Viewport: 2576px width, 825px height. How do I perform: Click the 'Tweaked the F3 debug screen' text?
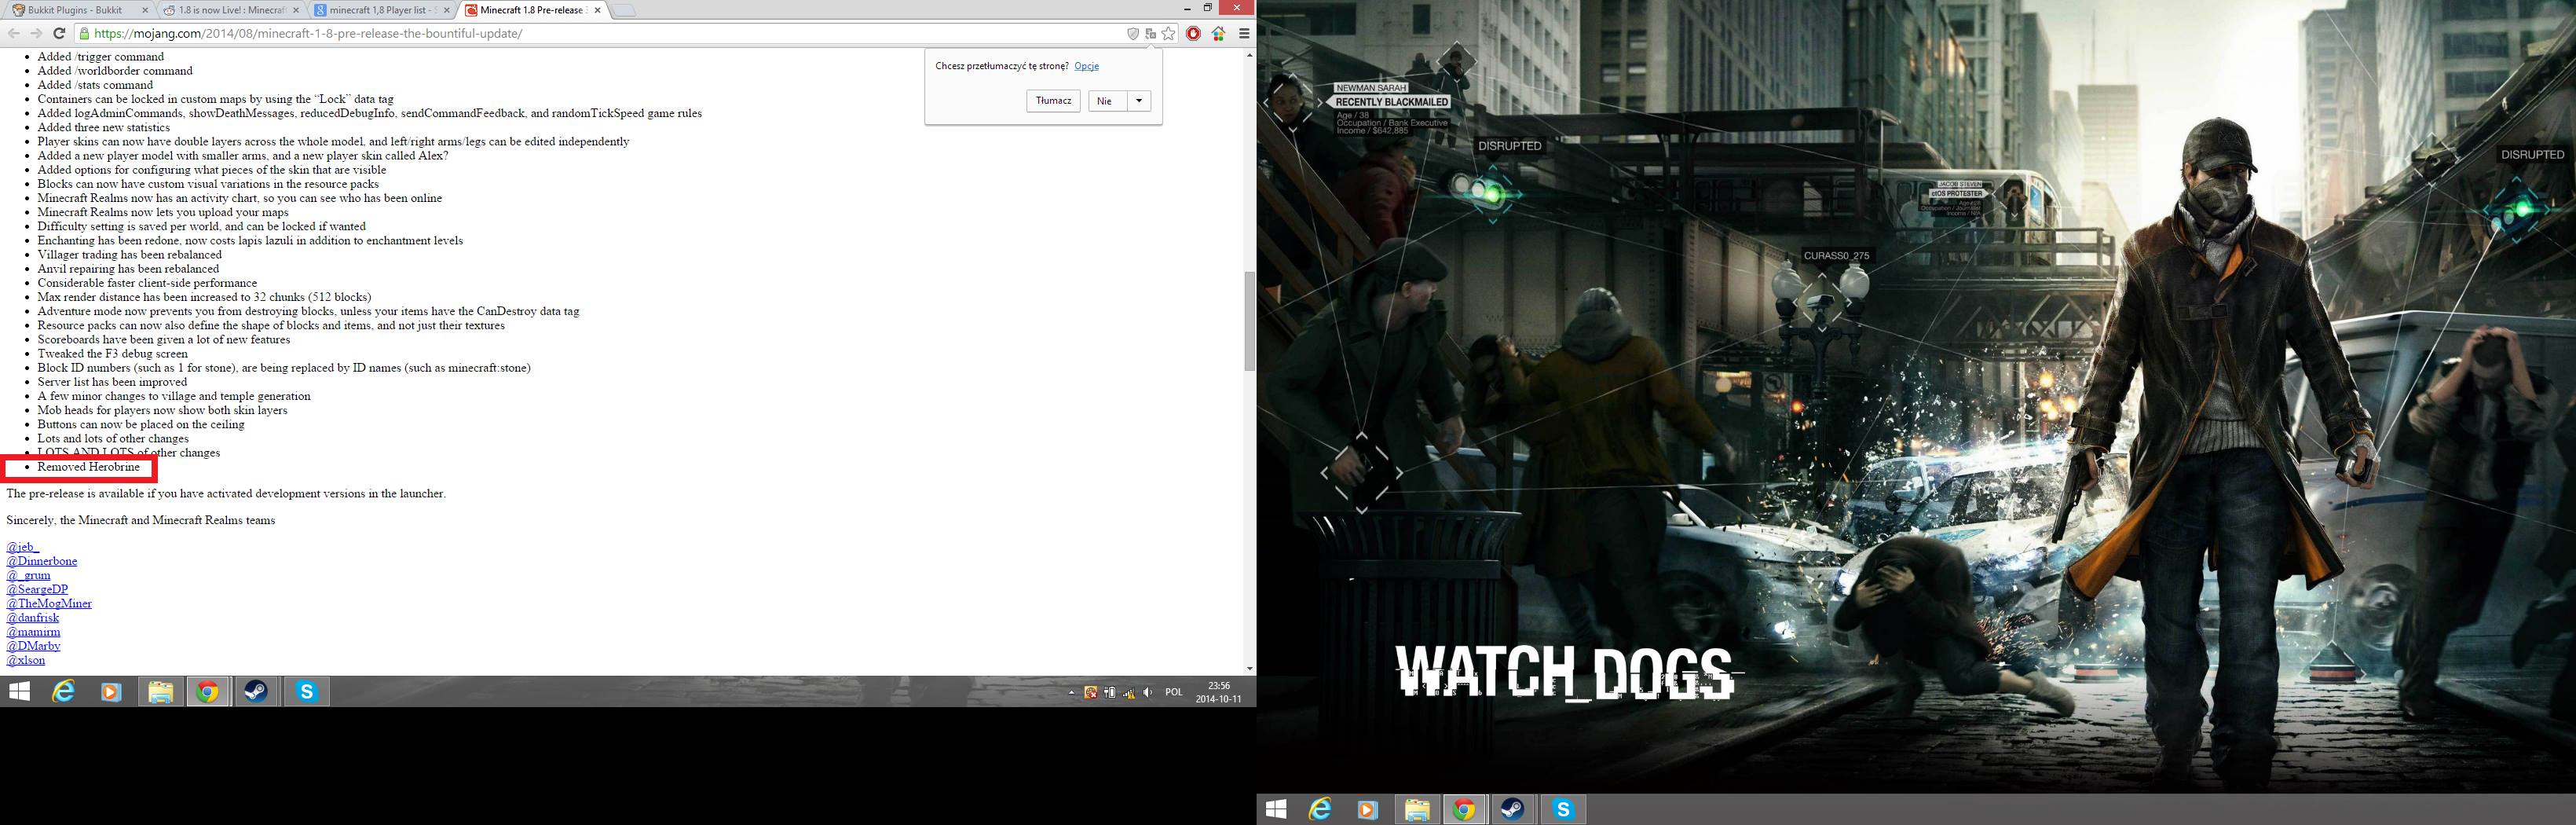click(x=112, y=354)
